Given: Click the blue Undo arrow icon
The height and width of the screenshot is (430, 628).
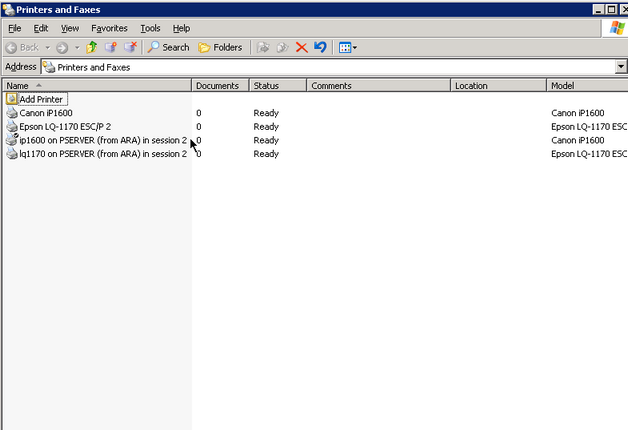Looking at the screenshot, I should point(320,47).
